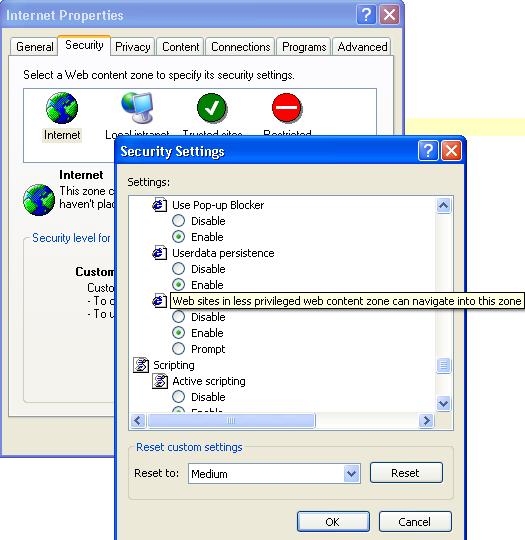Open the Content tab
This screenshot has width=525, height=540.
[181, 47]
